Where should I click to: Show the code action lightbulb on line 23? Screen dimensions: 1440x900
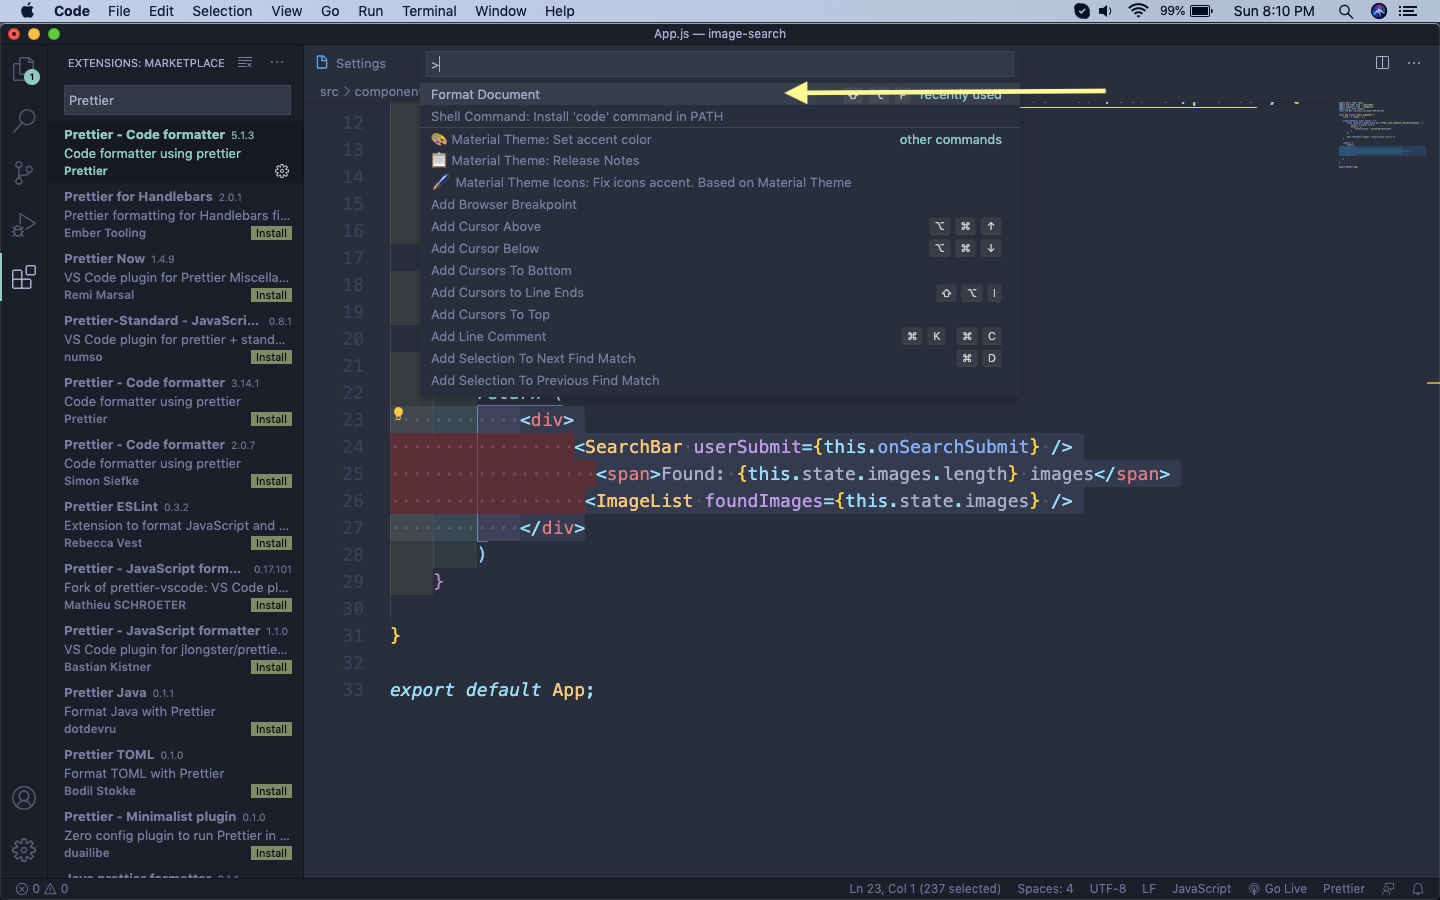(398, 414)
